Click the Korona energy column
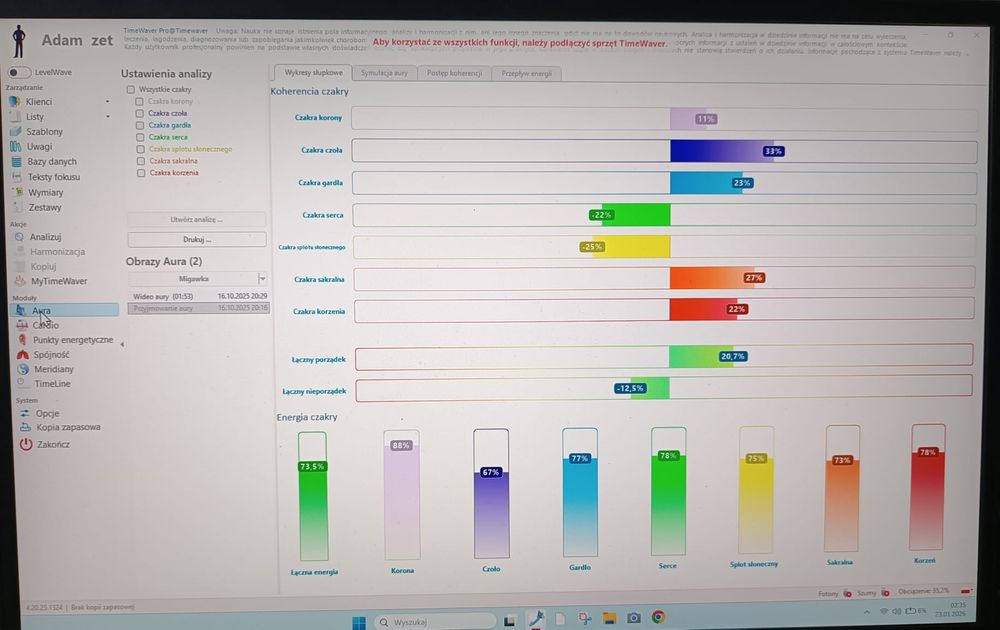The image size is (1000, 630). (x=402, y=495)
